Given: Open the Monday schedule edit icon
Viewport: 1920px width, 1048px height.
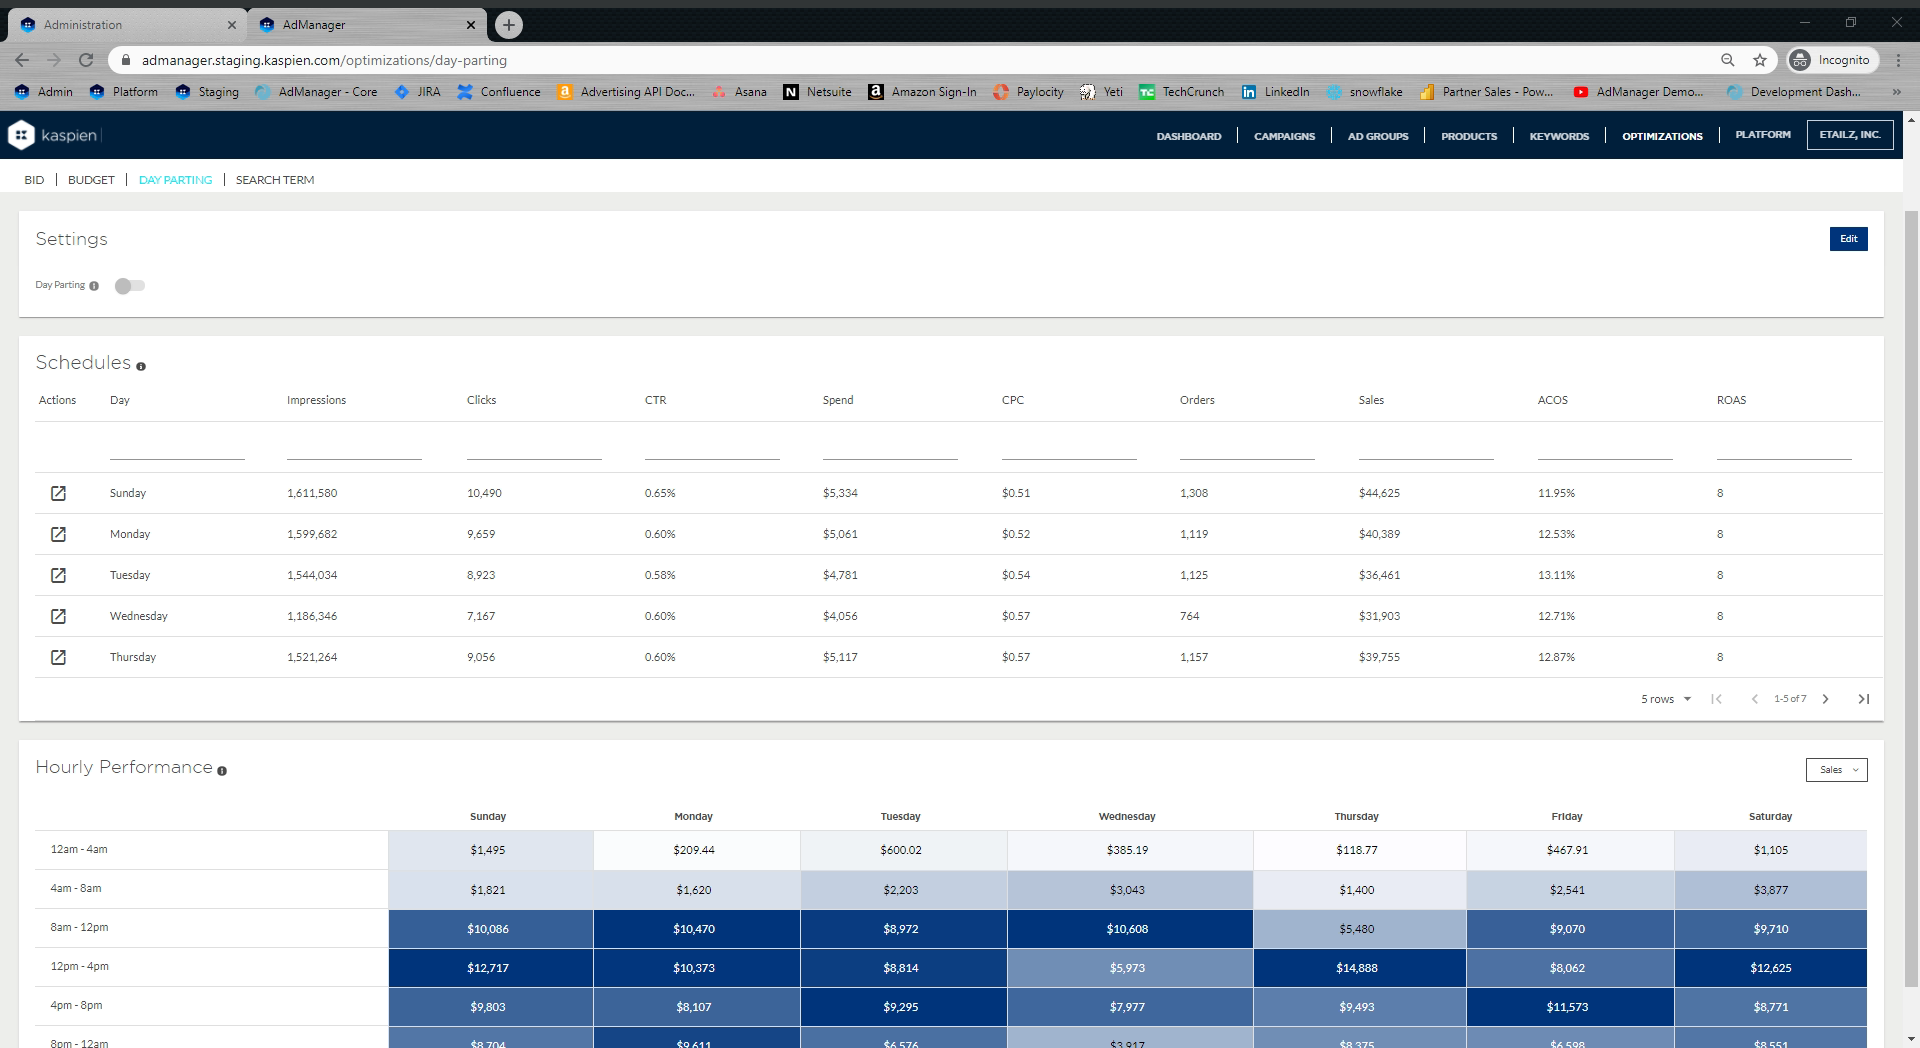Looking at the screenshot, I should (58, 534).
